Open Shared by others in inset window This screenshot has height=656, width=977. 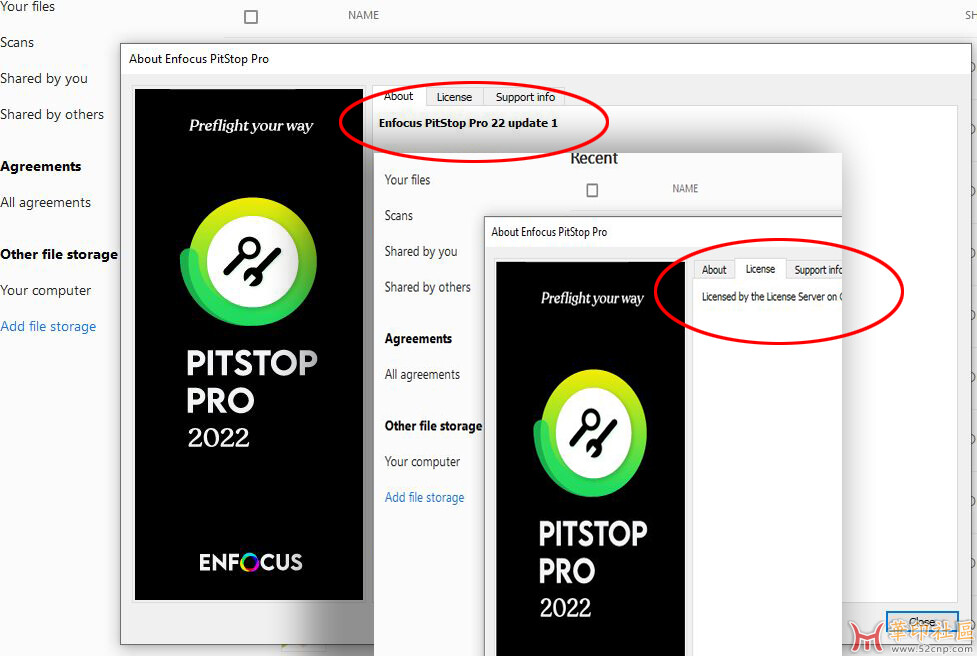tap(428, 287)
